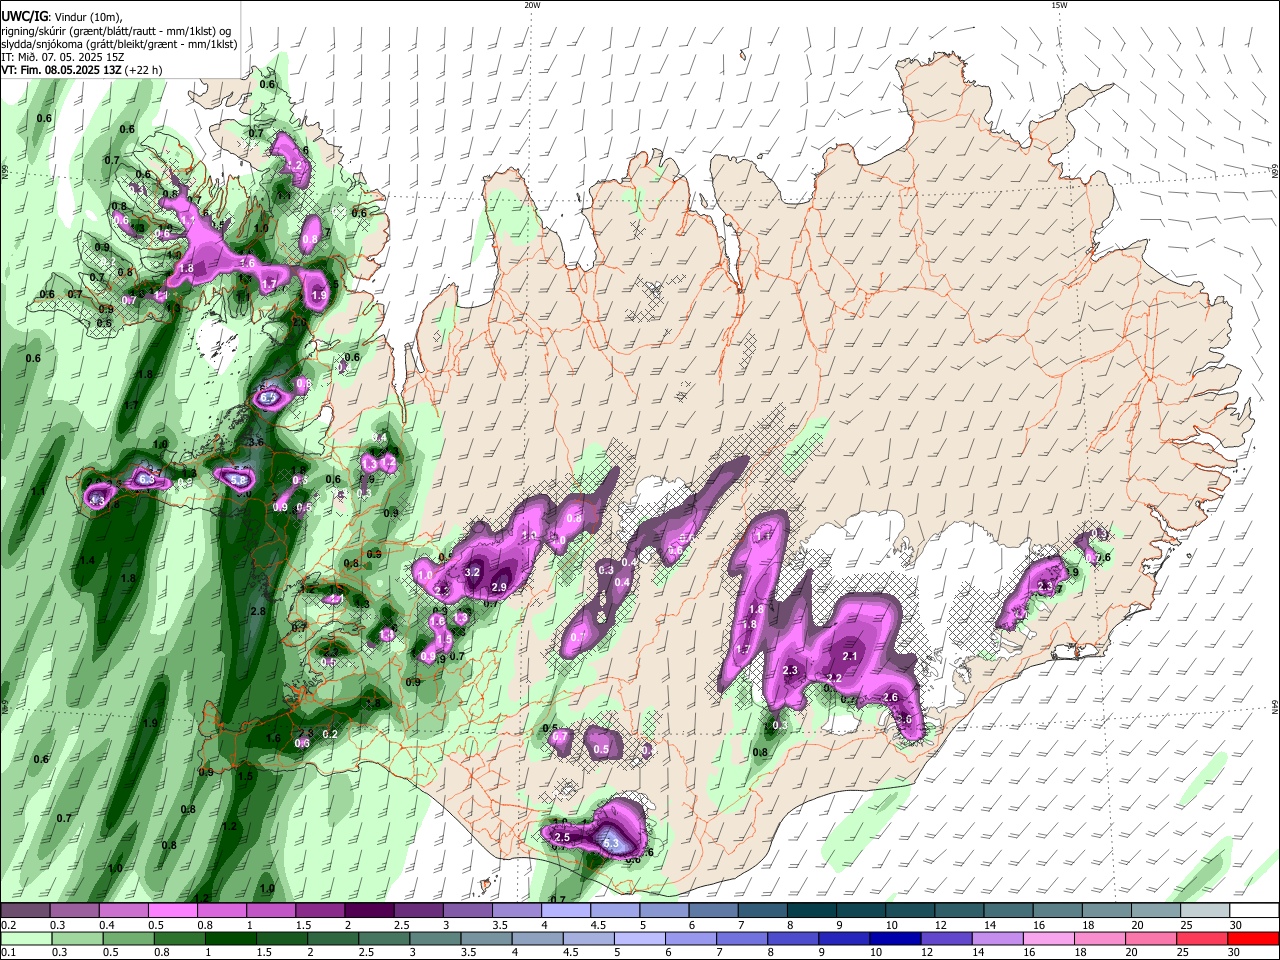Click the IT: Mið. 07. 05. 2025 15Z line
The width and height of the screenshot is (1280, 960).
point(62,57)
